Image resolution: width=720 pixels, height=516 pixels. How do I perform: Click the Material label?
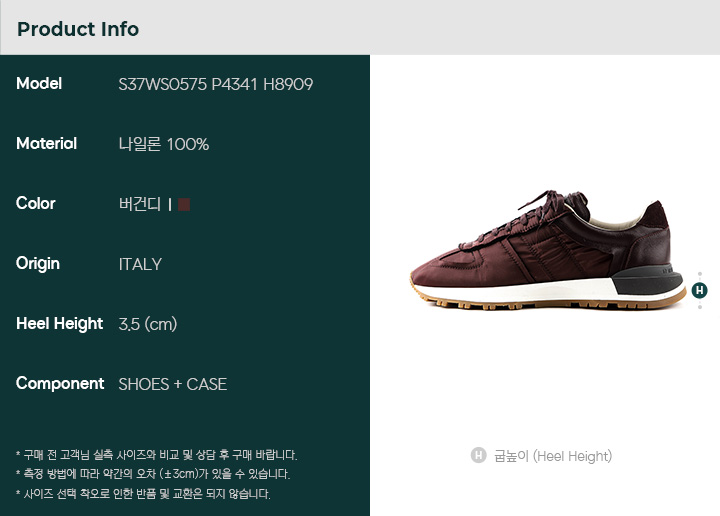click(x=47, y=144)
